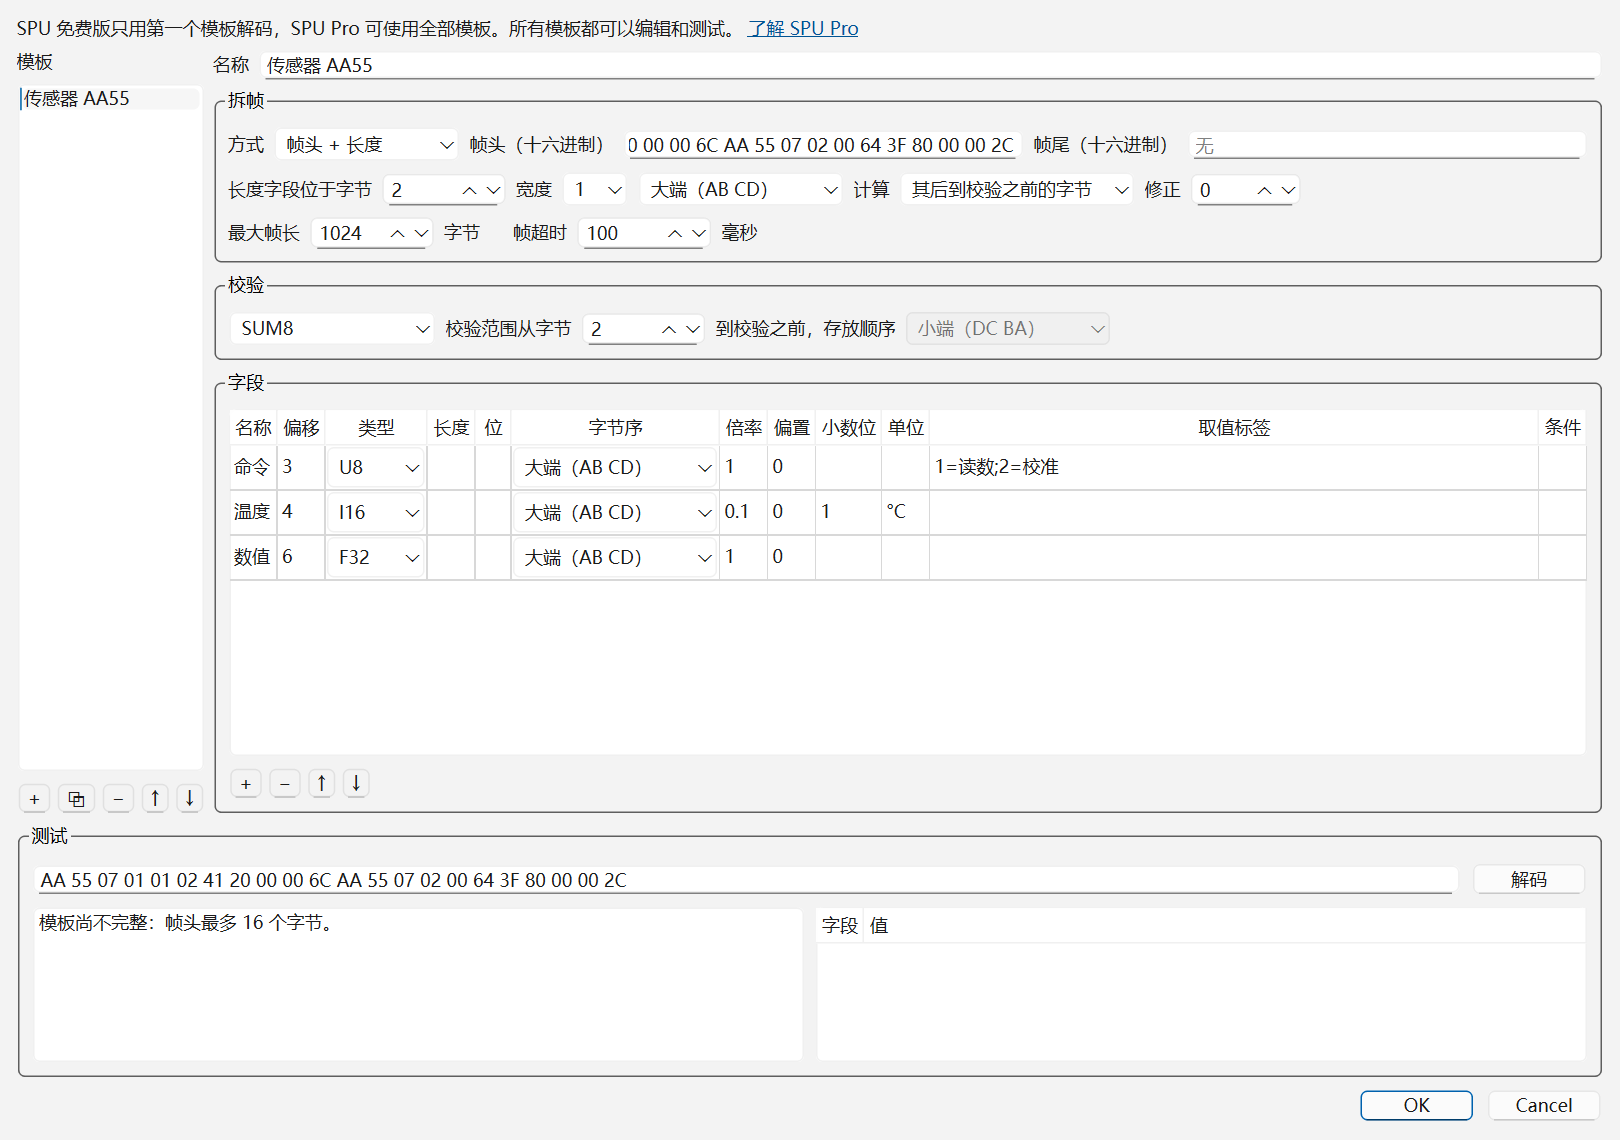The height and width of the screenshot is (1140, 1620).
Task: Decrease 帧超时 value
Action: point(698,233)
